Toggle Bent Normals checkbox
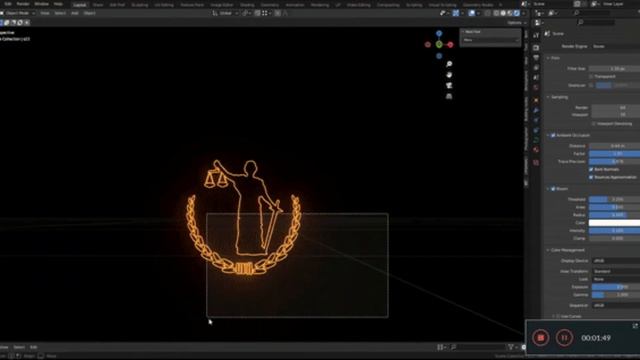This screenshot has height=360, width=640. [x=591, y=169]
